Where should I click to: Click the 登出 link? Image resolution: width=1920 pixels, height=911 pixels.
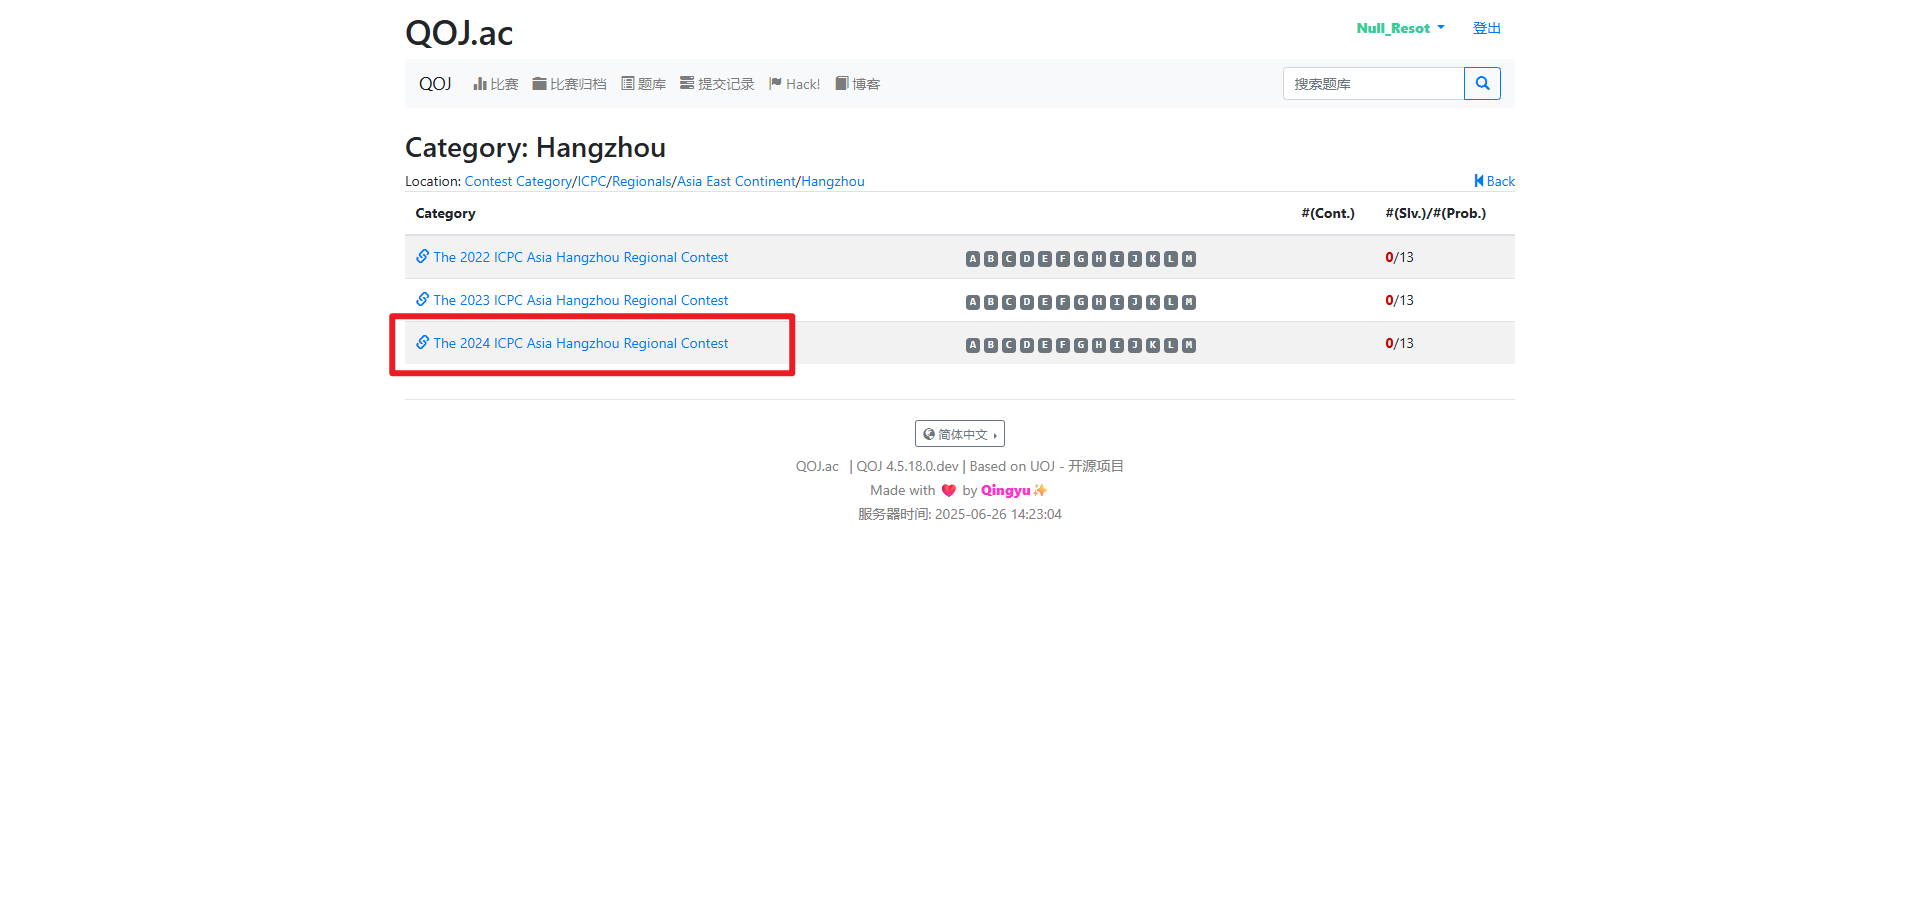click(1486, 28)
